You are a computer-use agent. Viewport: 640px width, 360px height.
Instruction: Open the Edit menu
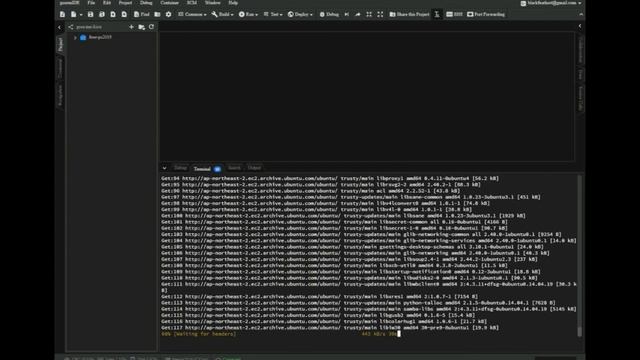pyautogui.click(x=107, y=3)
